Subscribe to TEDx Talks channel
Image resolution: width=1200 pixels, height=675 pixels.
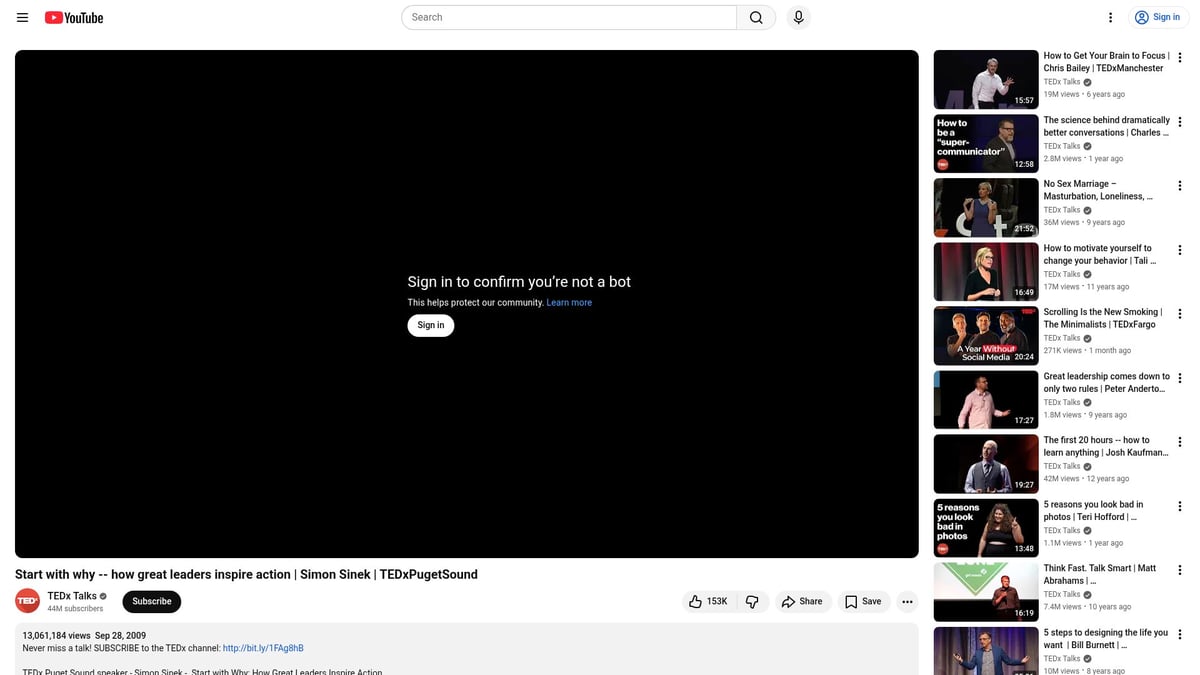pyautogui.click(x=152, y=601)
